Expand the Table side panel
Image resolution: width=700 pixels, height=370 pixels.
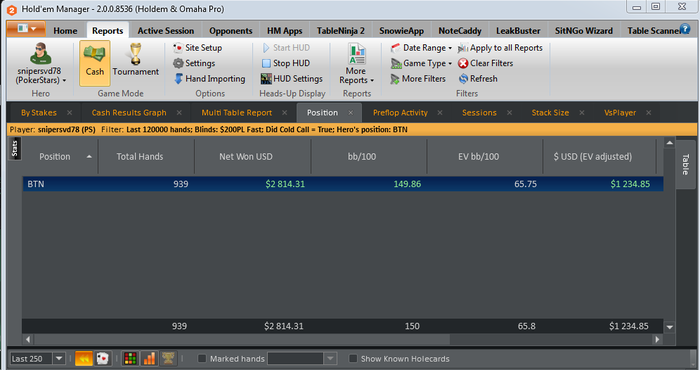pos(686,164)
